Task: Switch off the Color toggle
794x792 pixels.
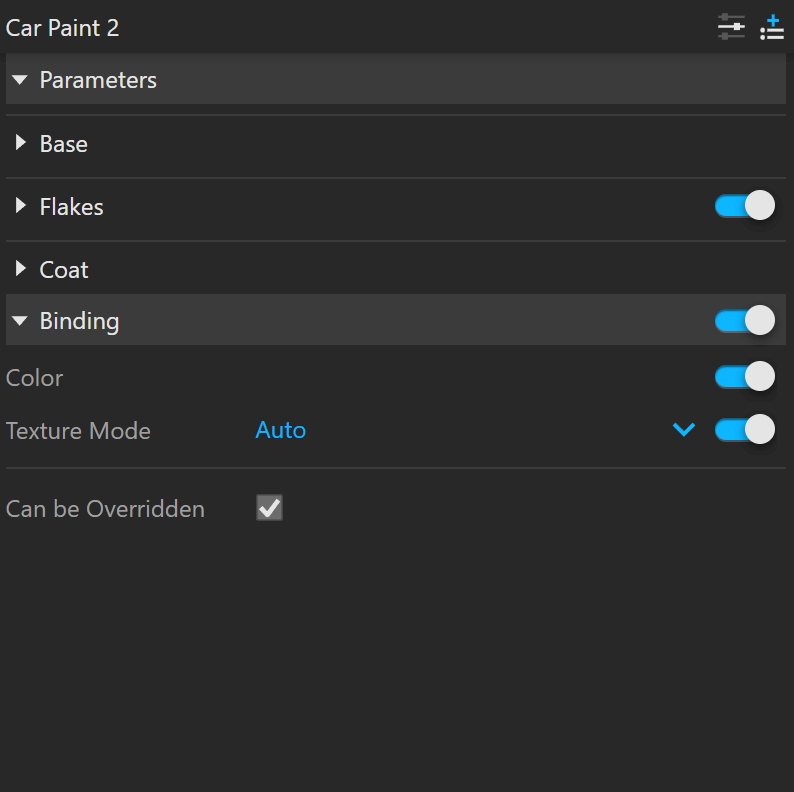Action: coord(745,376)
